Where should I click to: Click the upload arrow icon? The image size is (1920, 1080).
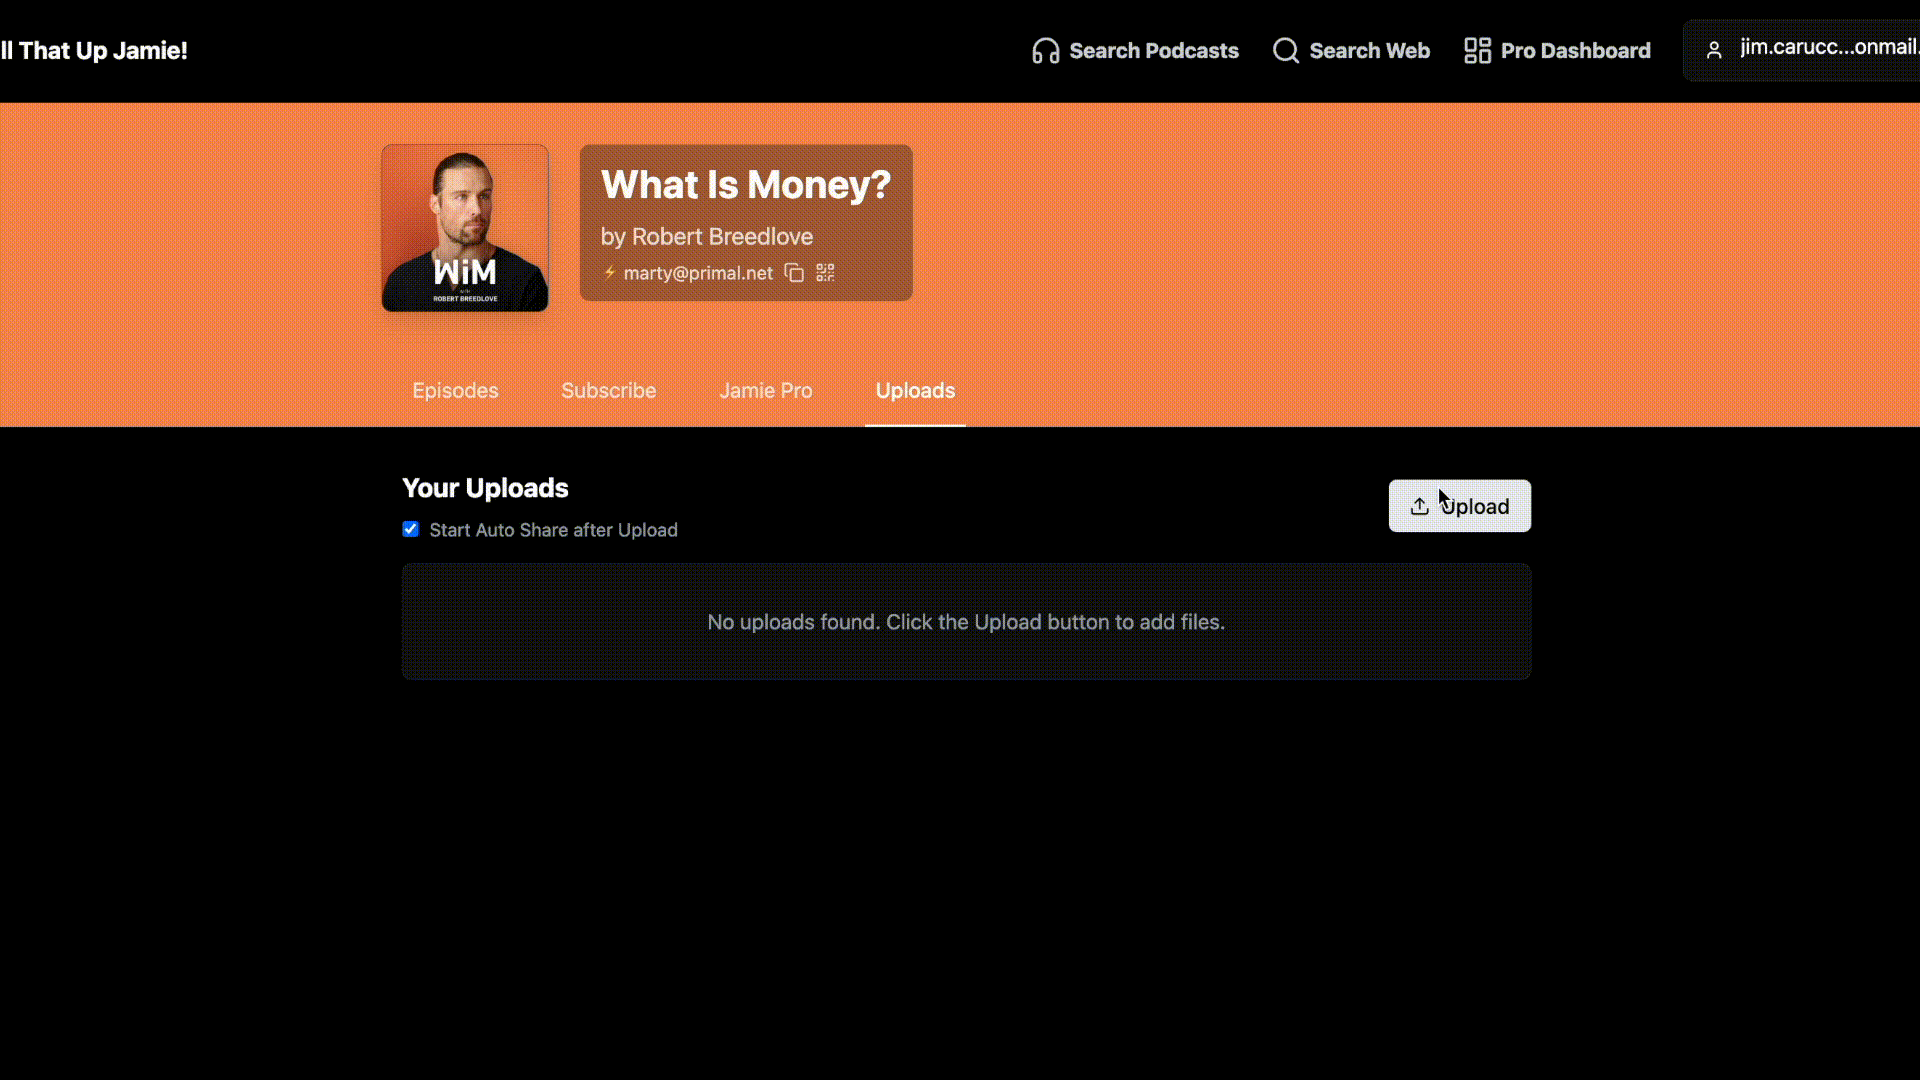(x=1419, y=506)
